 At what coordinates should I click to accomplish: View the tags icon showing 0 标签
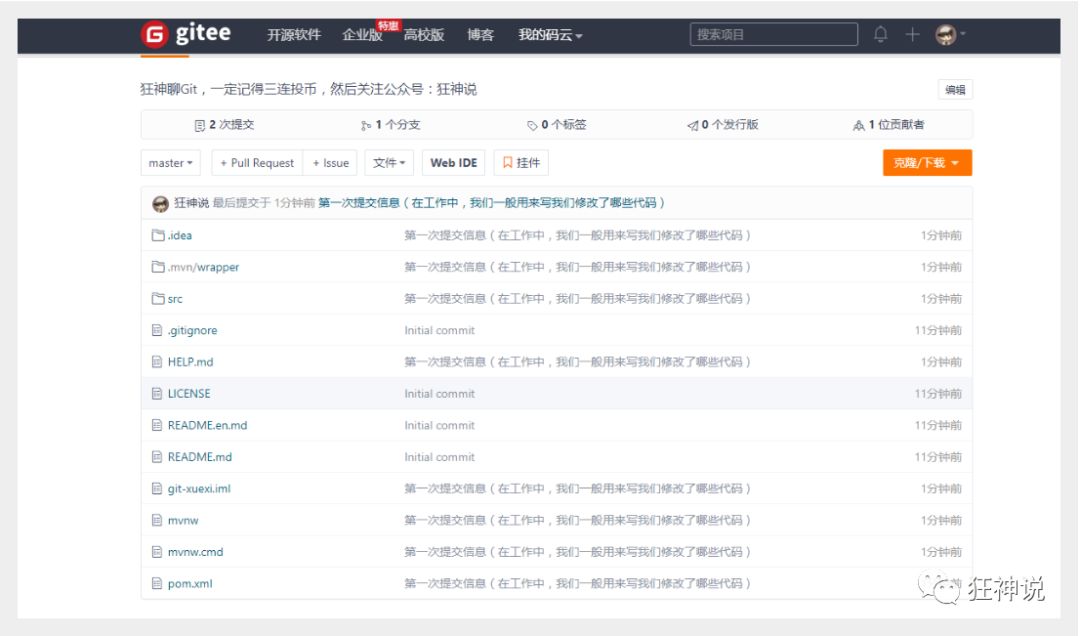[531, 125]
